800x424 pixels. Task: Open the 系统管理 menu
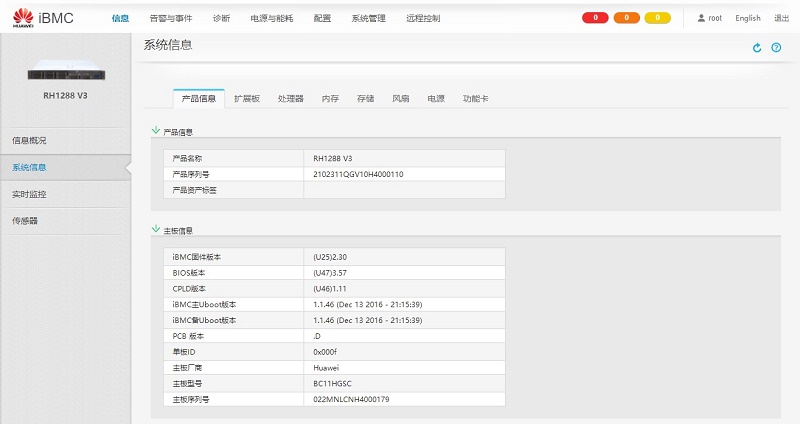point(368,18)
